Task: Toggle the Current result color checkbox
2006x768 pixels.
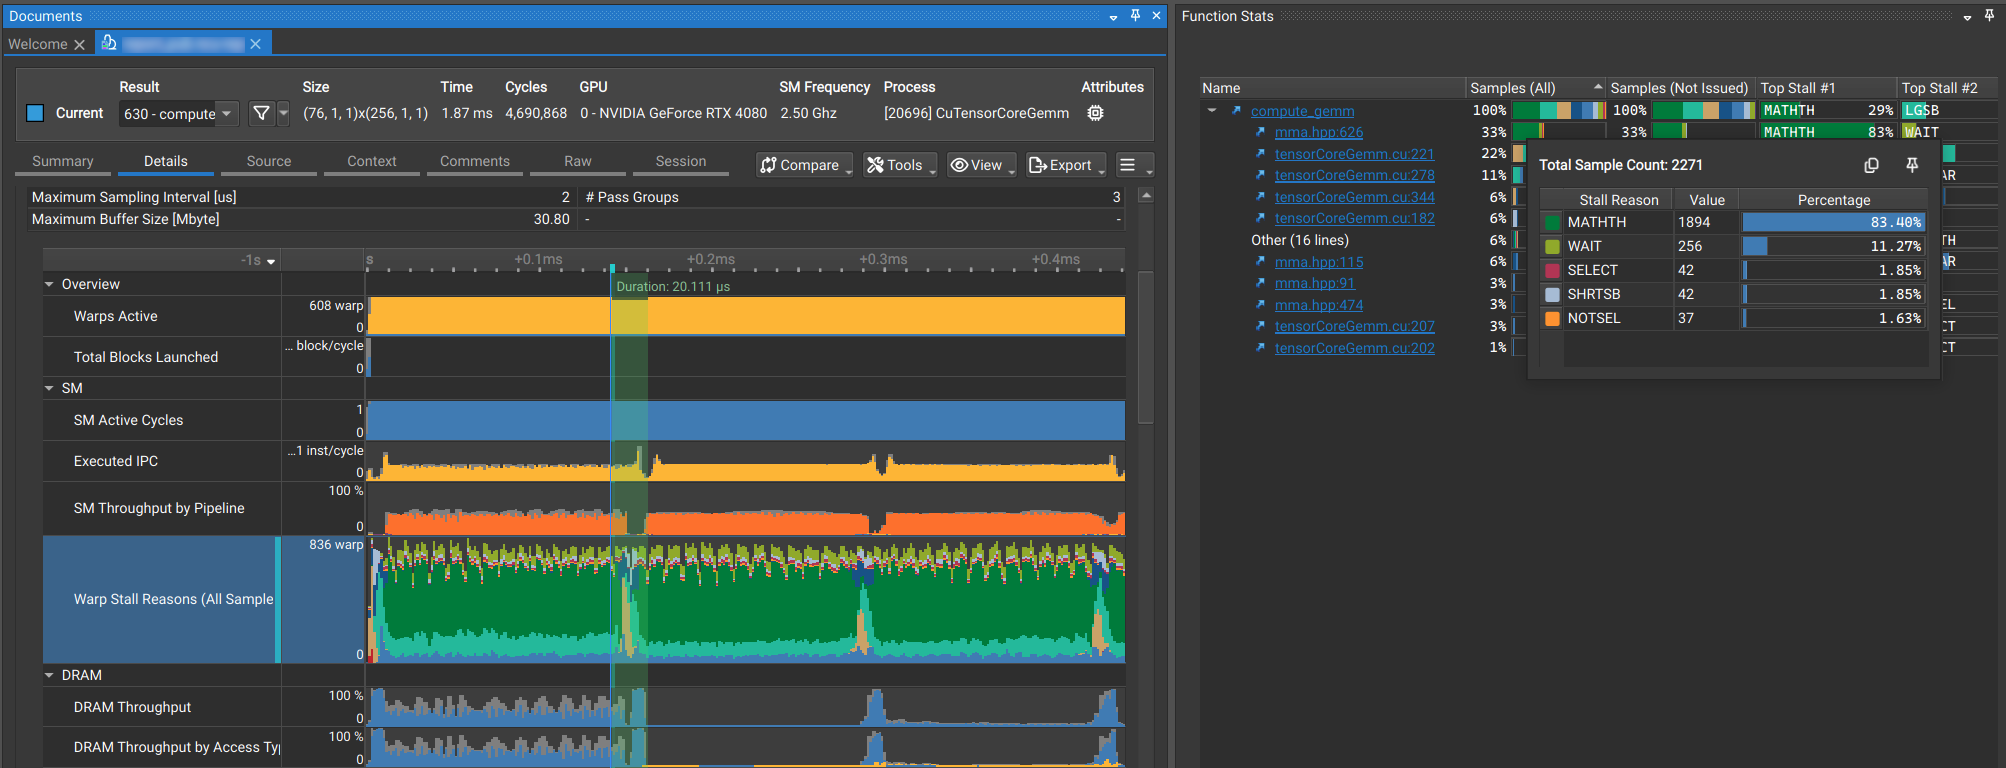Action: tap(35, 113)
